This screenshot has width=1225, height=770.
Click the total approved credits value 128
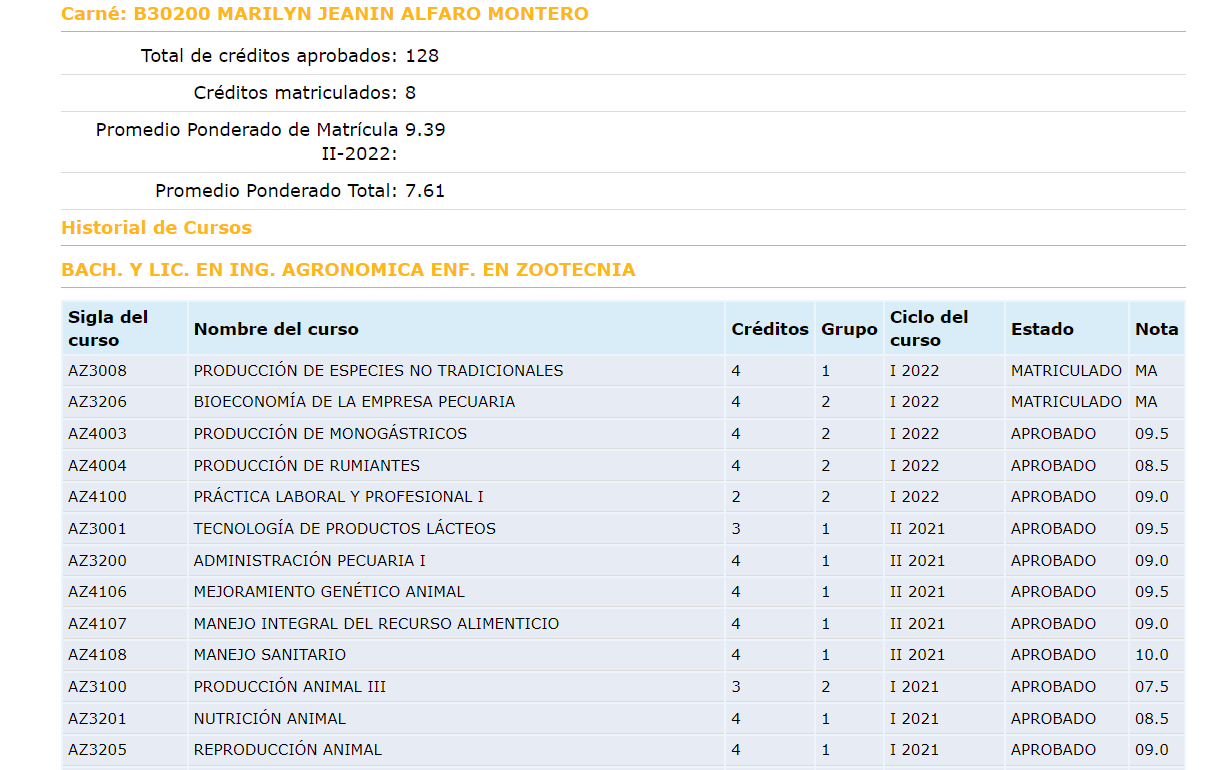[x=422, y=56]
